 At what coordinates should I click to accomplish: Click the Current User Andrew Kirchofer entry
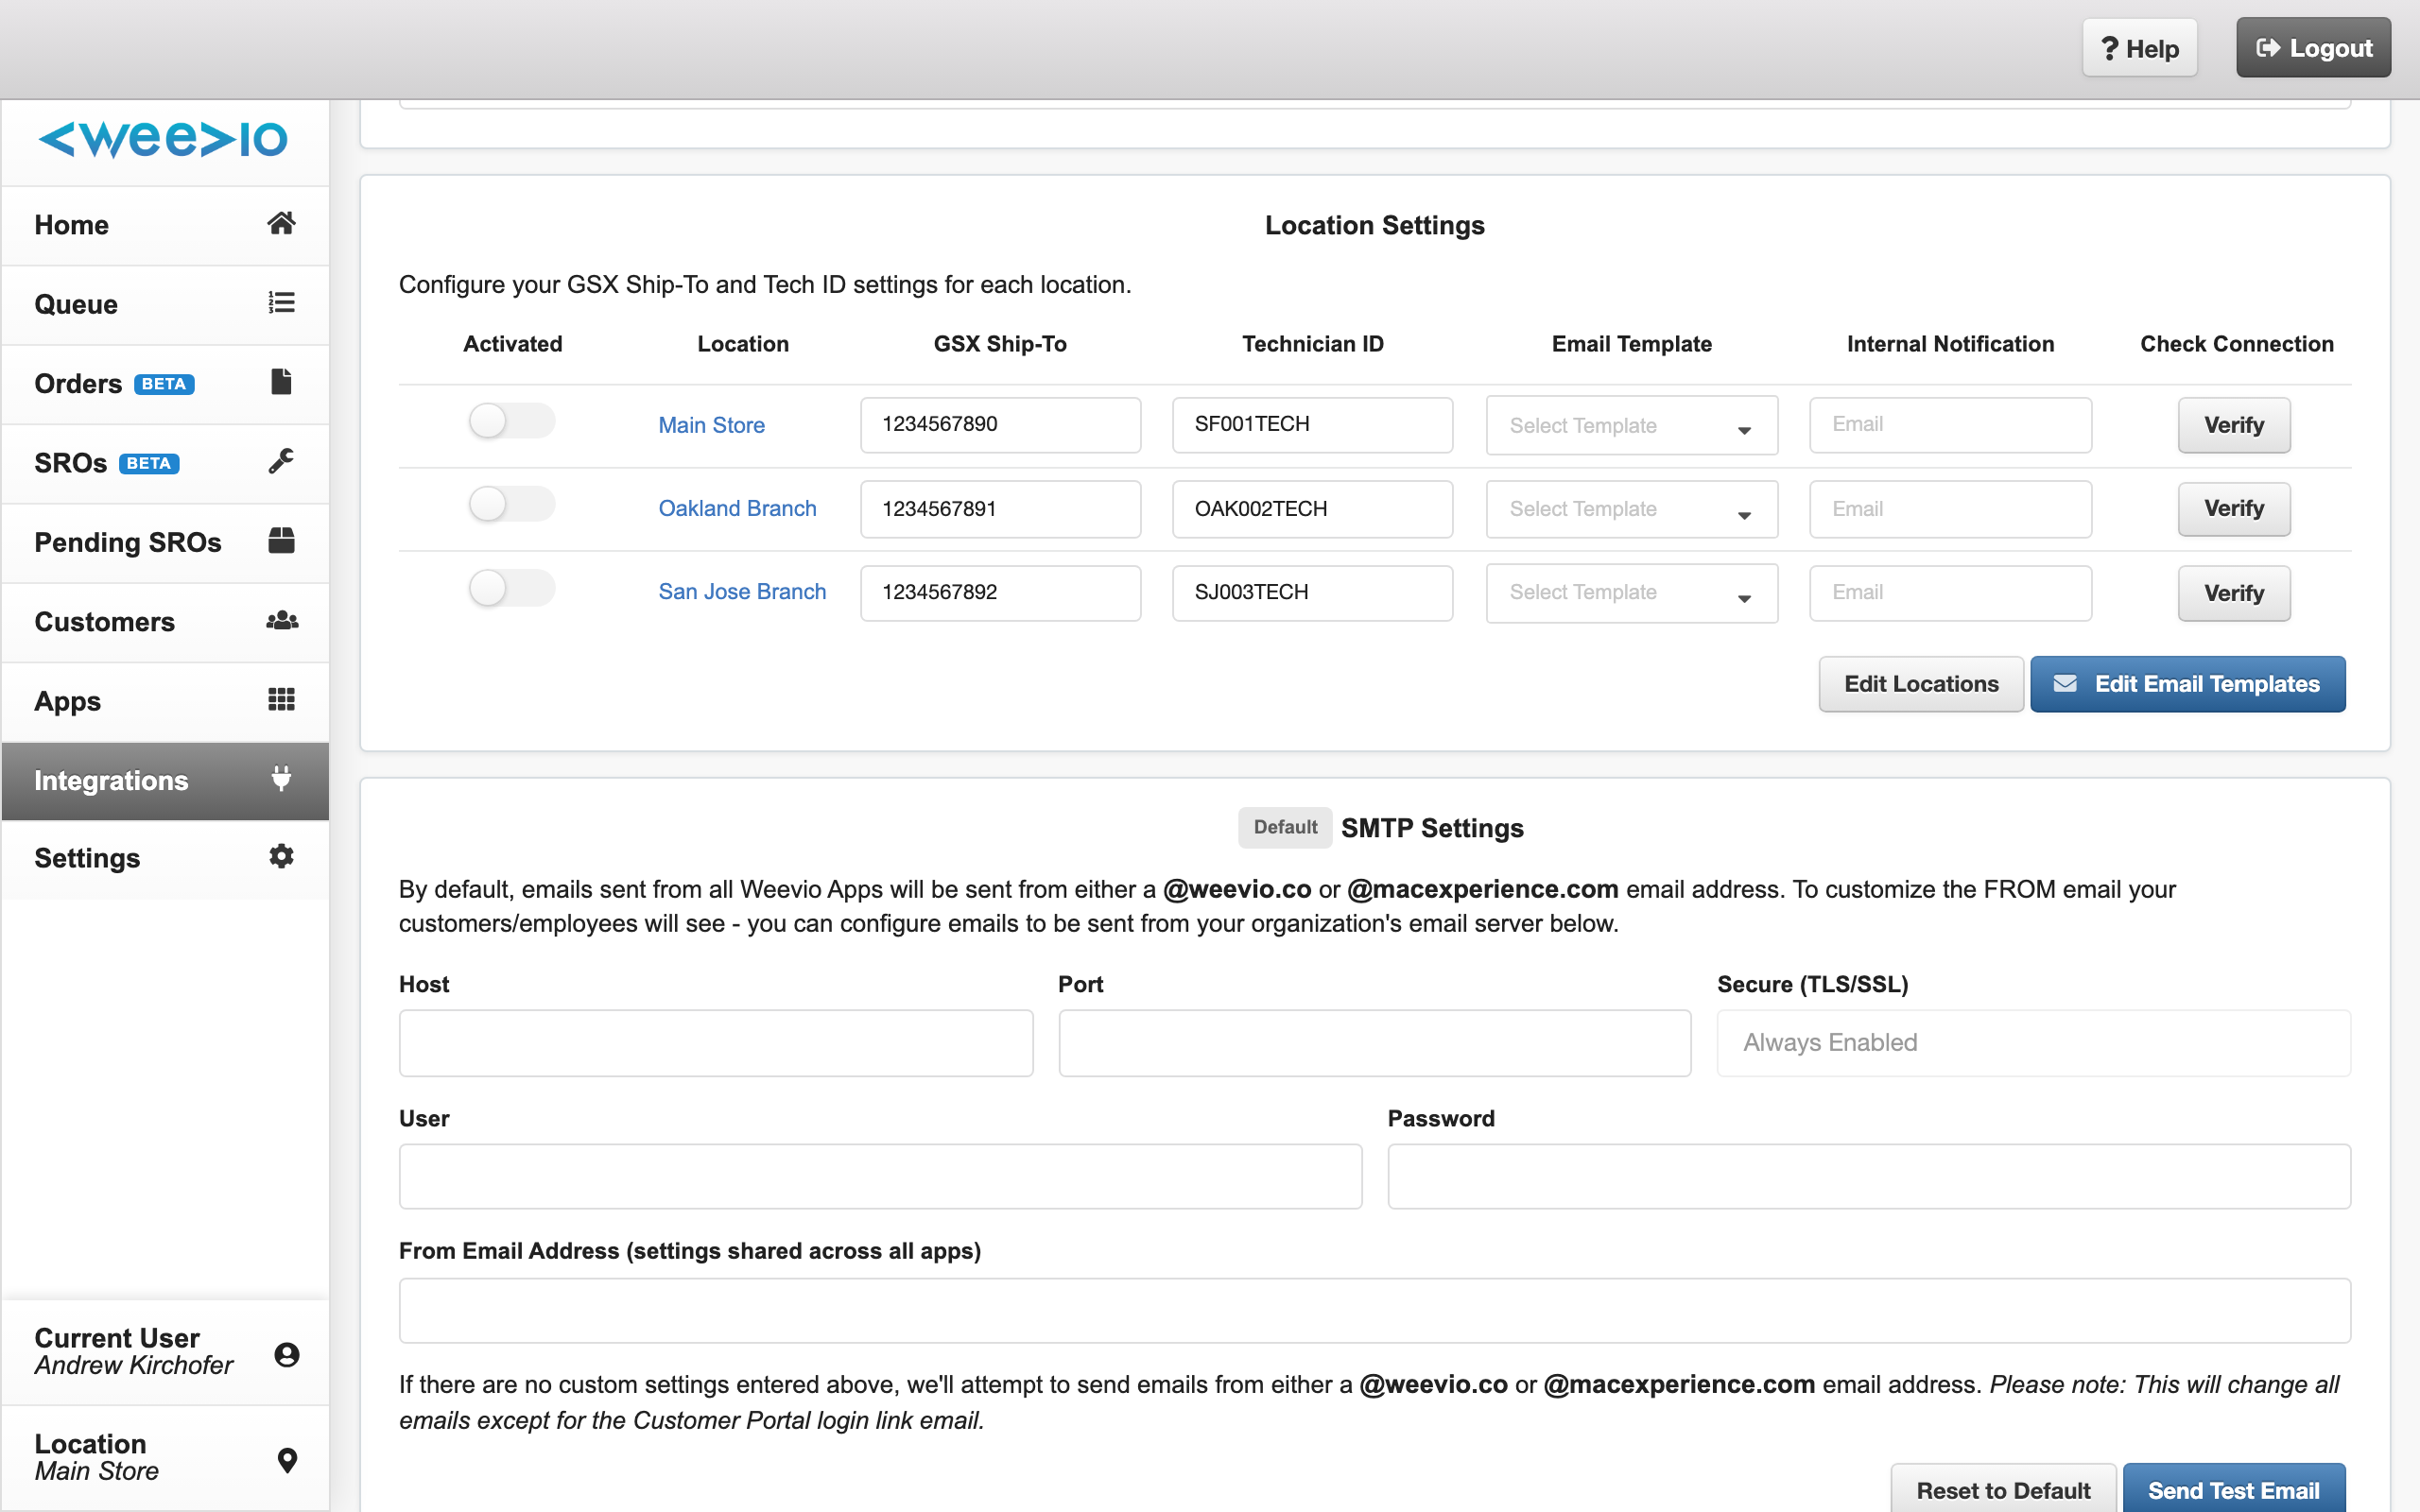point(165,1352)
